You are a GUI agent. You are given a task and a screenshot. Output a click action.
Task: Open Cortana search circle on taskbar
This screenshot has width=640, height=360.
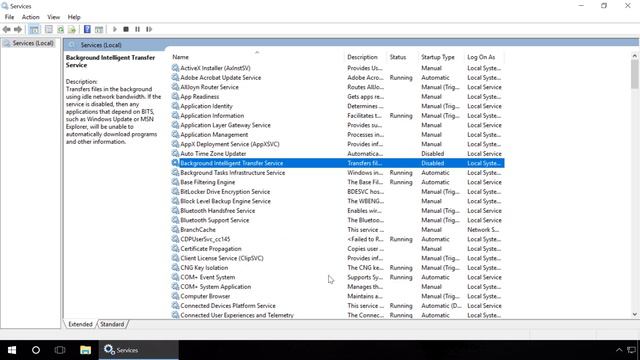click(x=36, y=350)
